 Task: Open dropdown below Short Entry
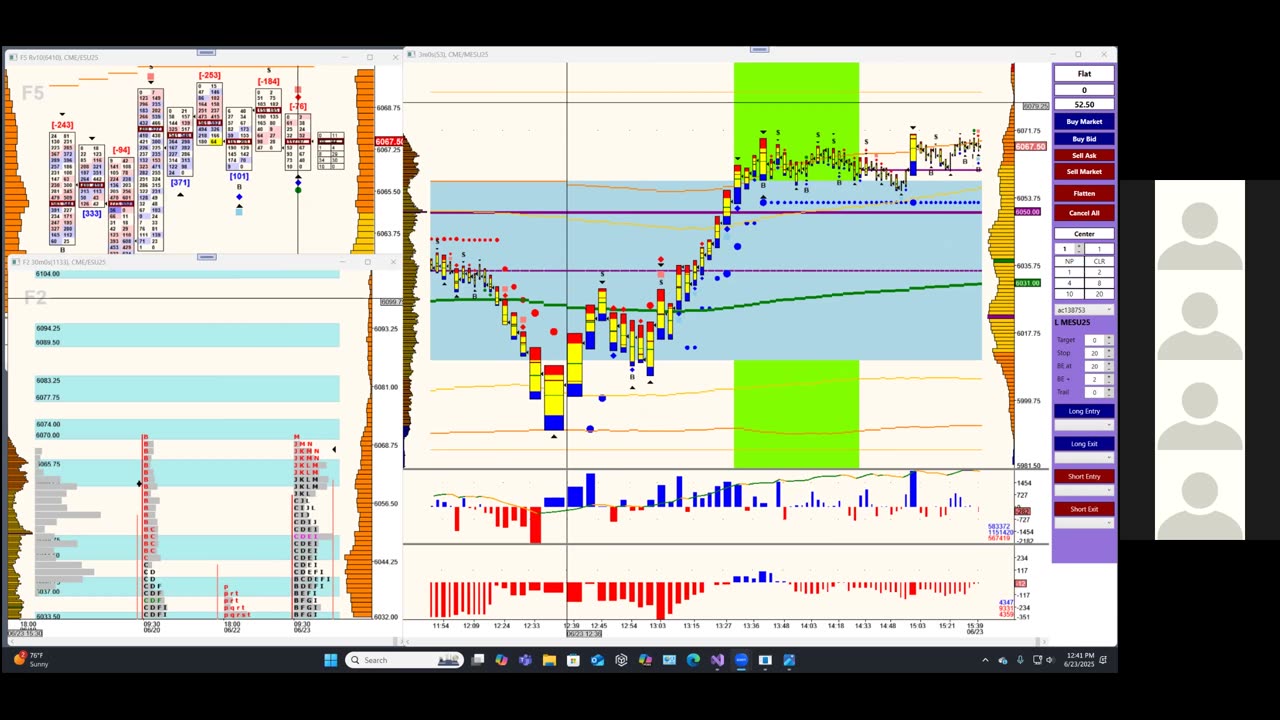click(1084, 490)
